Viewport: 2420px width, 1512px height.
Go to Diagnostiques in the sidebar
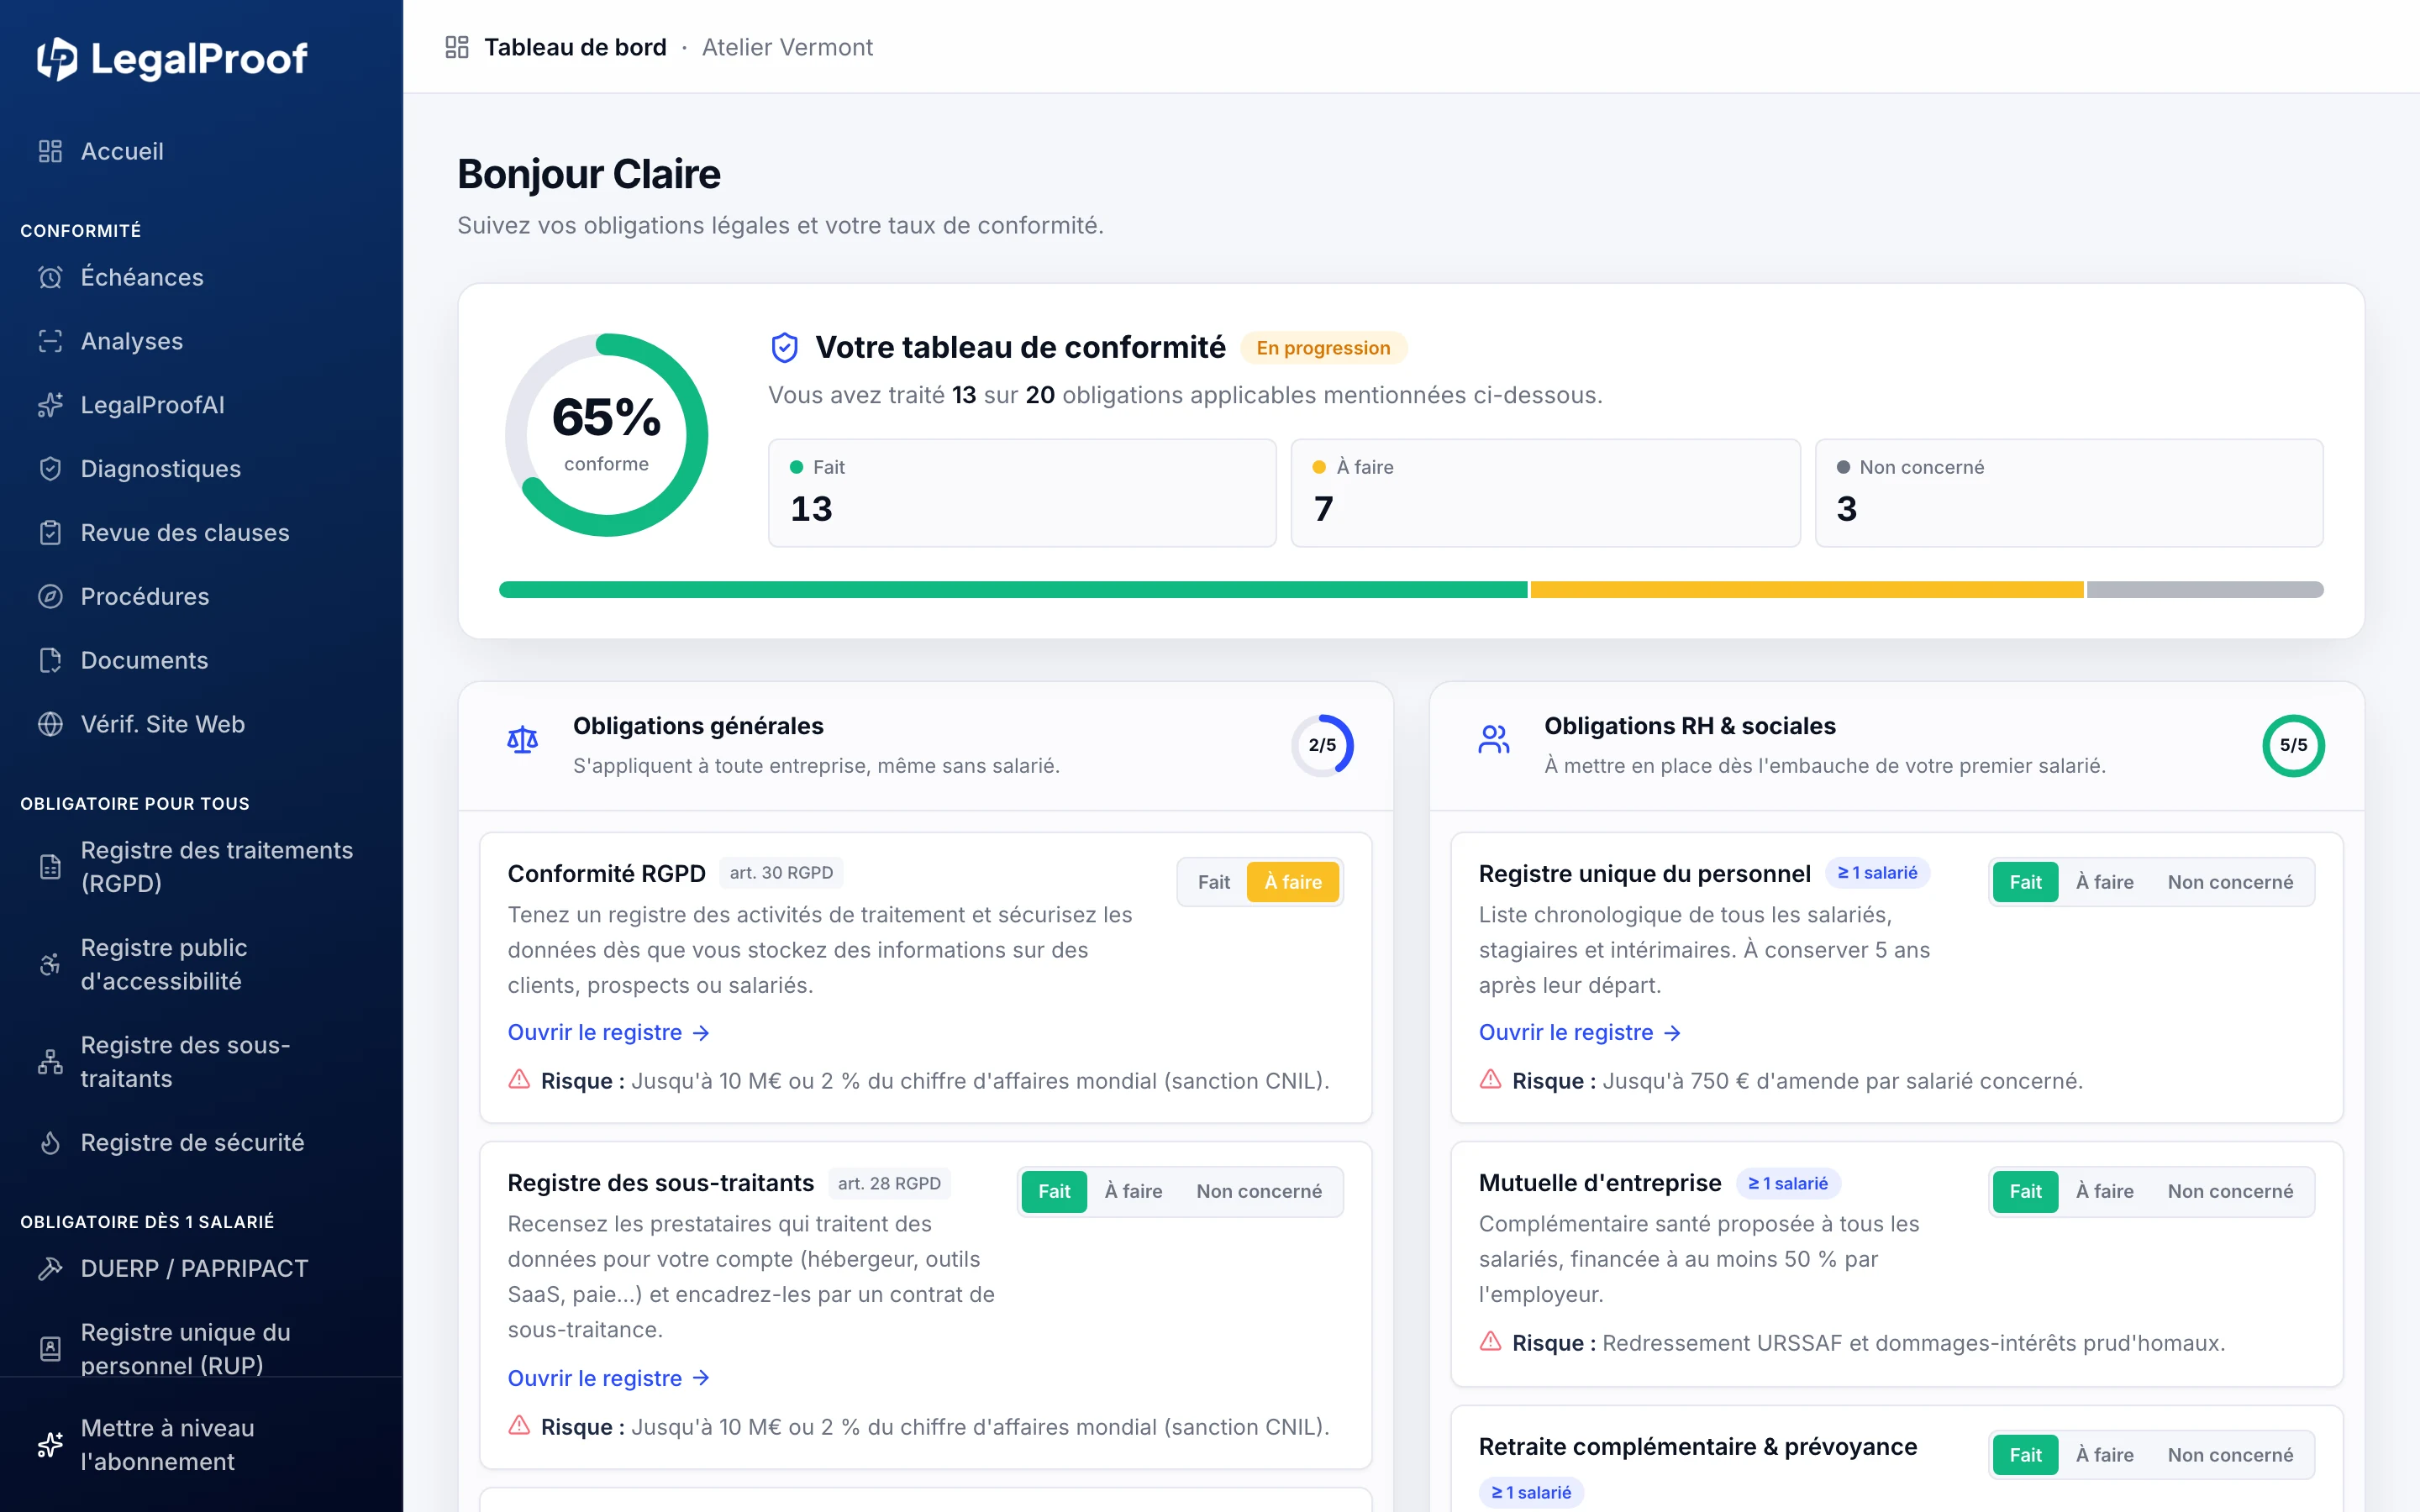pos(201,469)
